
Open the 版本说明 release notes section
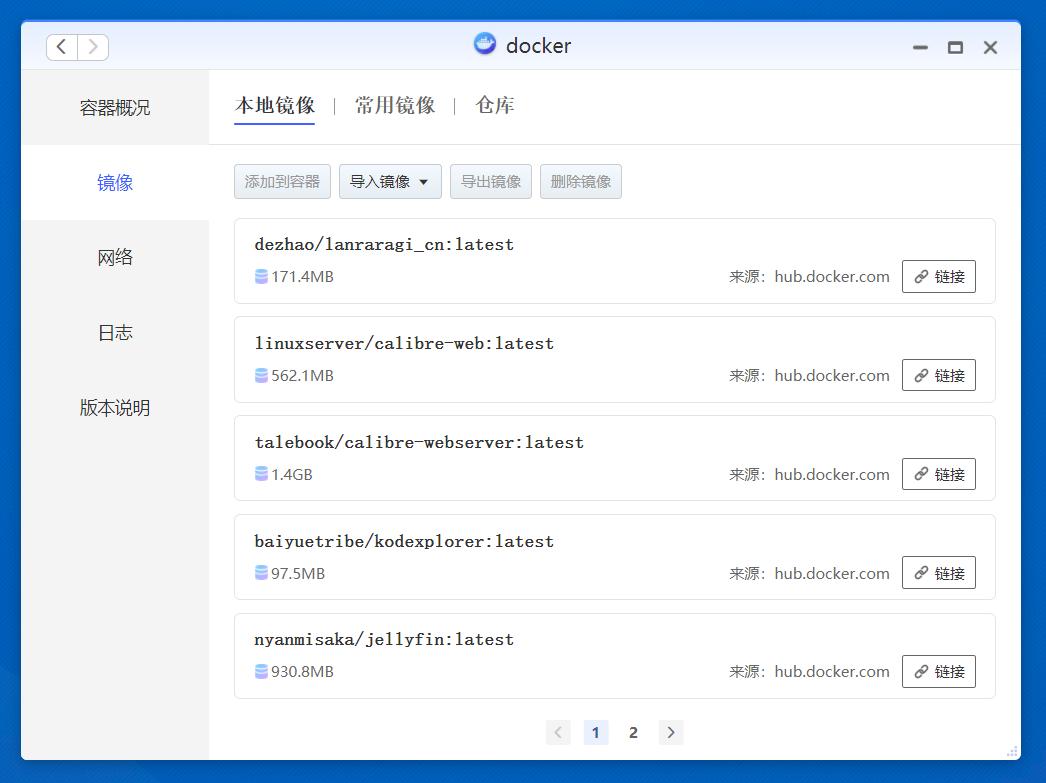(113, 408)
